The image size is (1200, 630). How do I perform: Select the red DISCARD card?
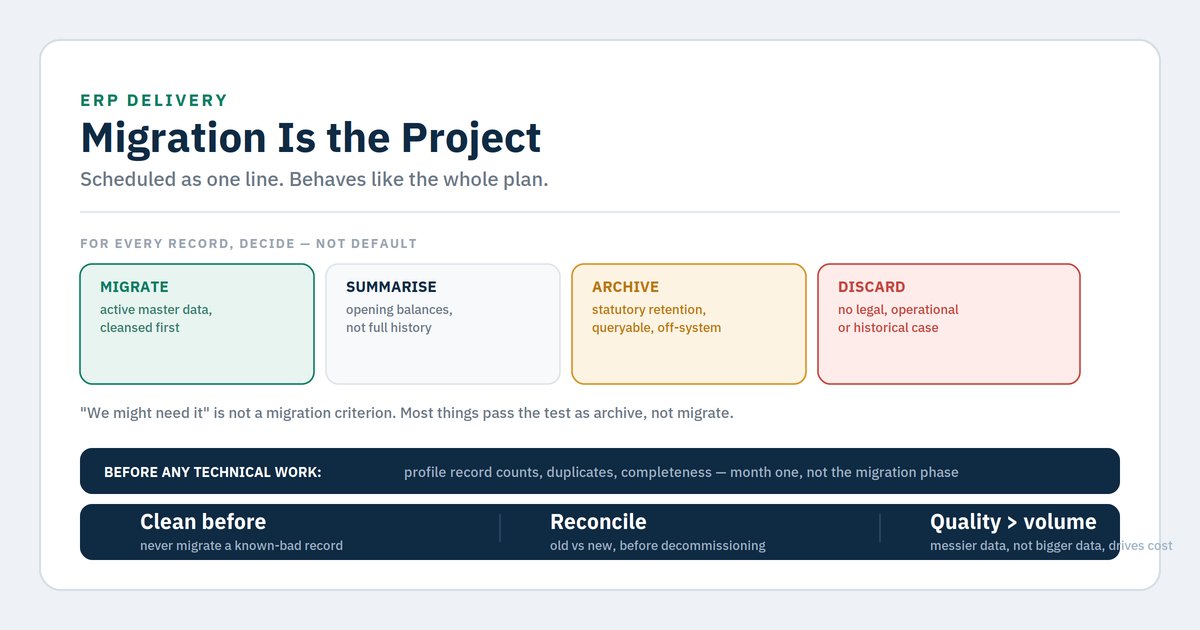pos(949,324)
